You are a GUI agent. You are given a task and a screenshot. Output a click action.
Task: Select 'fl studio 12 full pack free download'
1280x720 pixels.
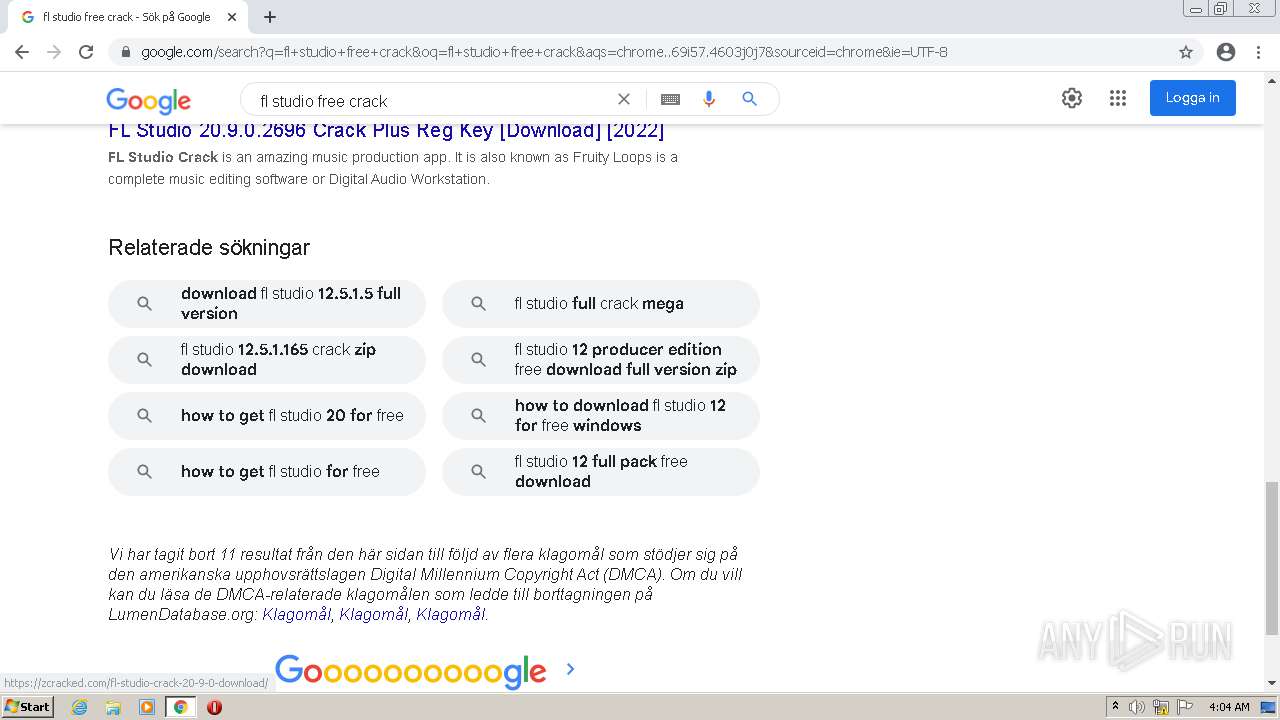[x=601, y=472]
